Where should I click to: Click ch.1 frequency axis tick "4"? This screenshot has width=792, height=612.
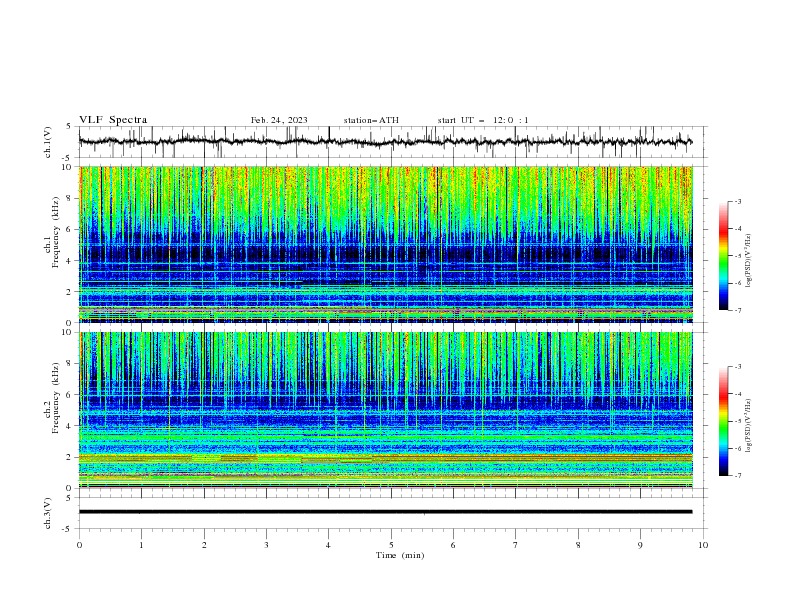point(70,261)
